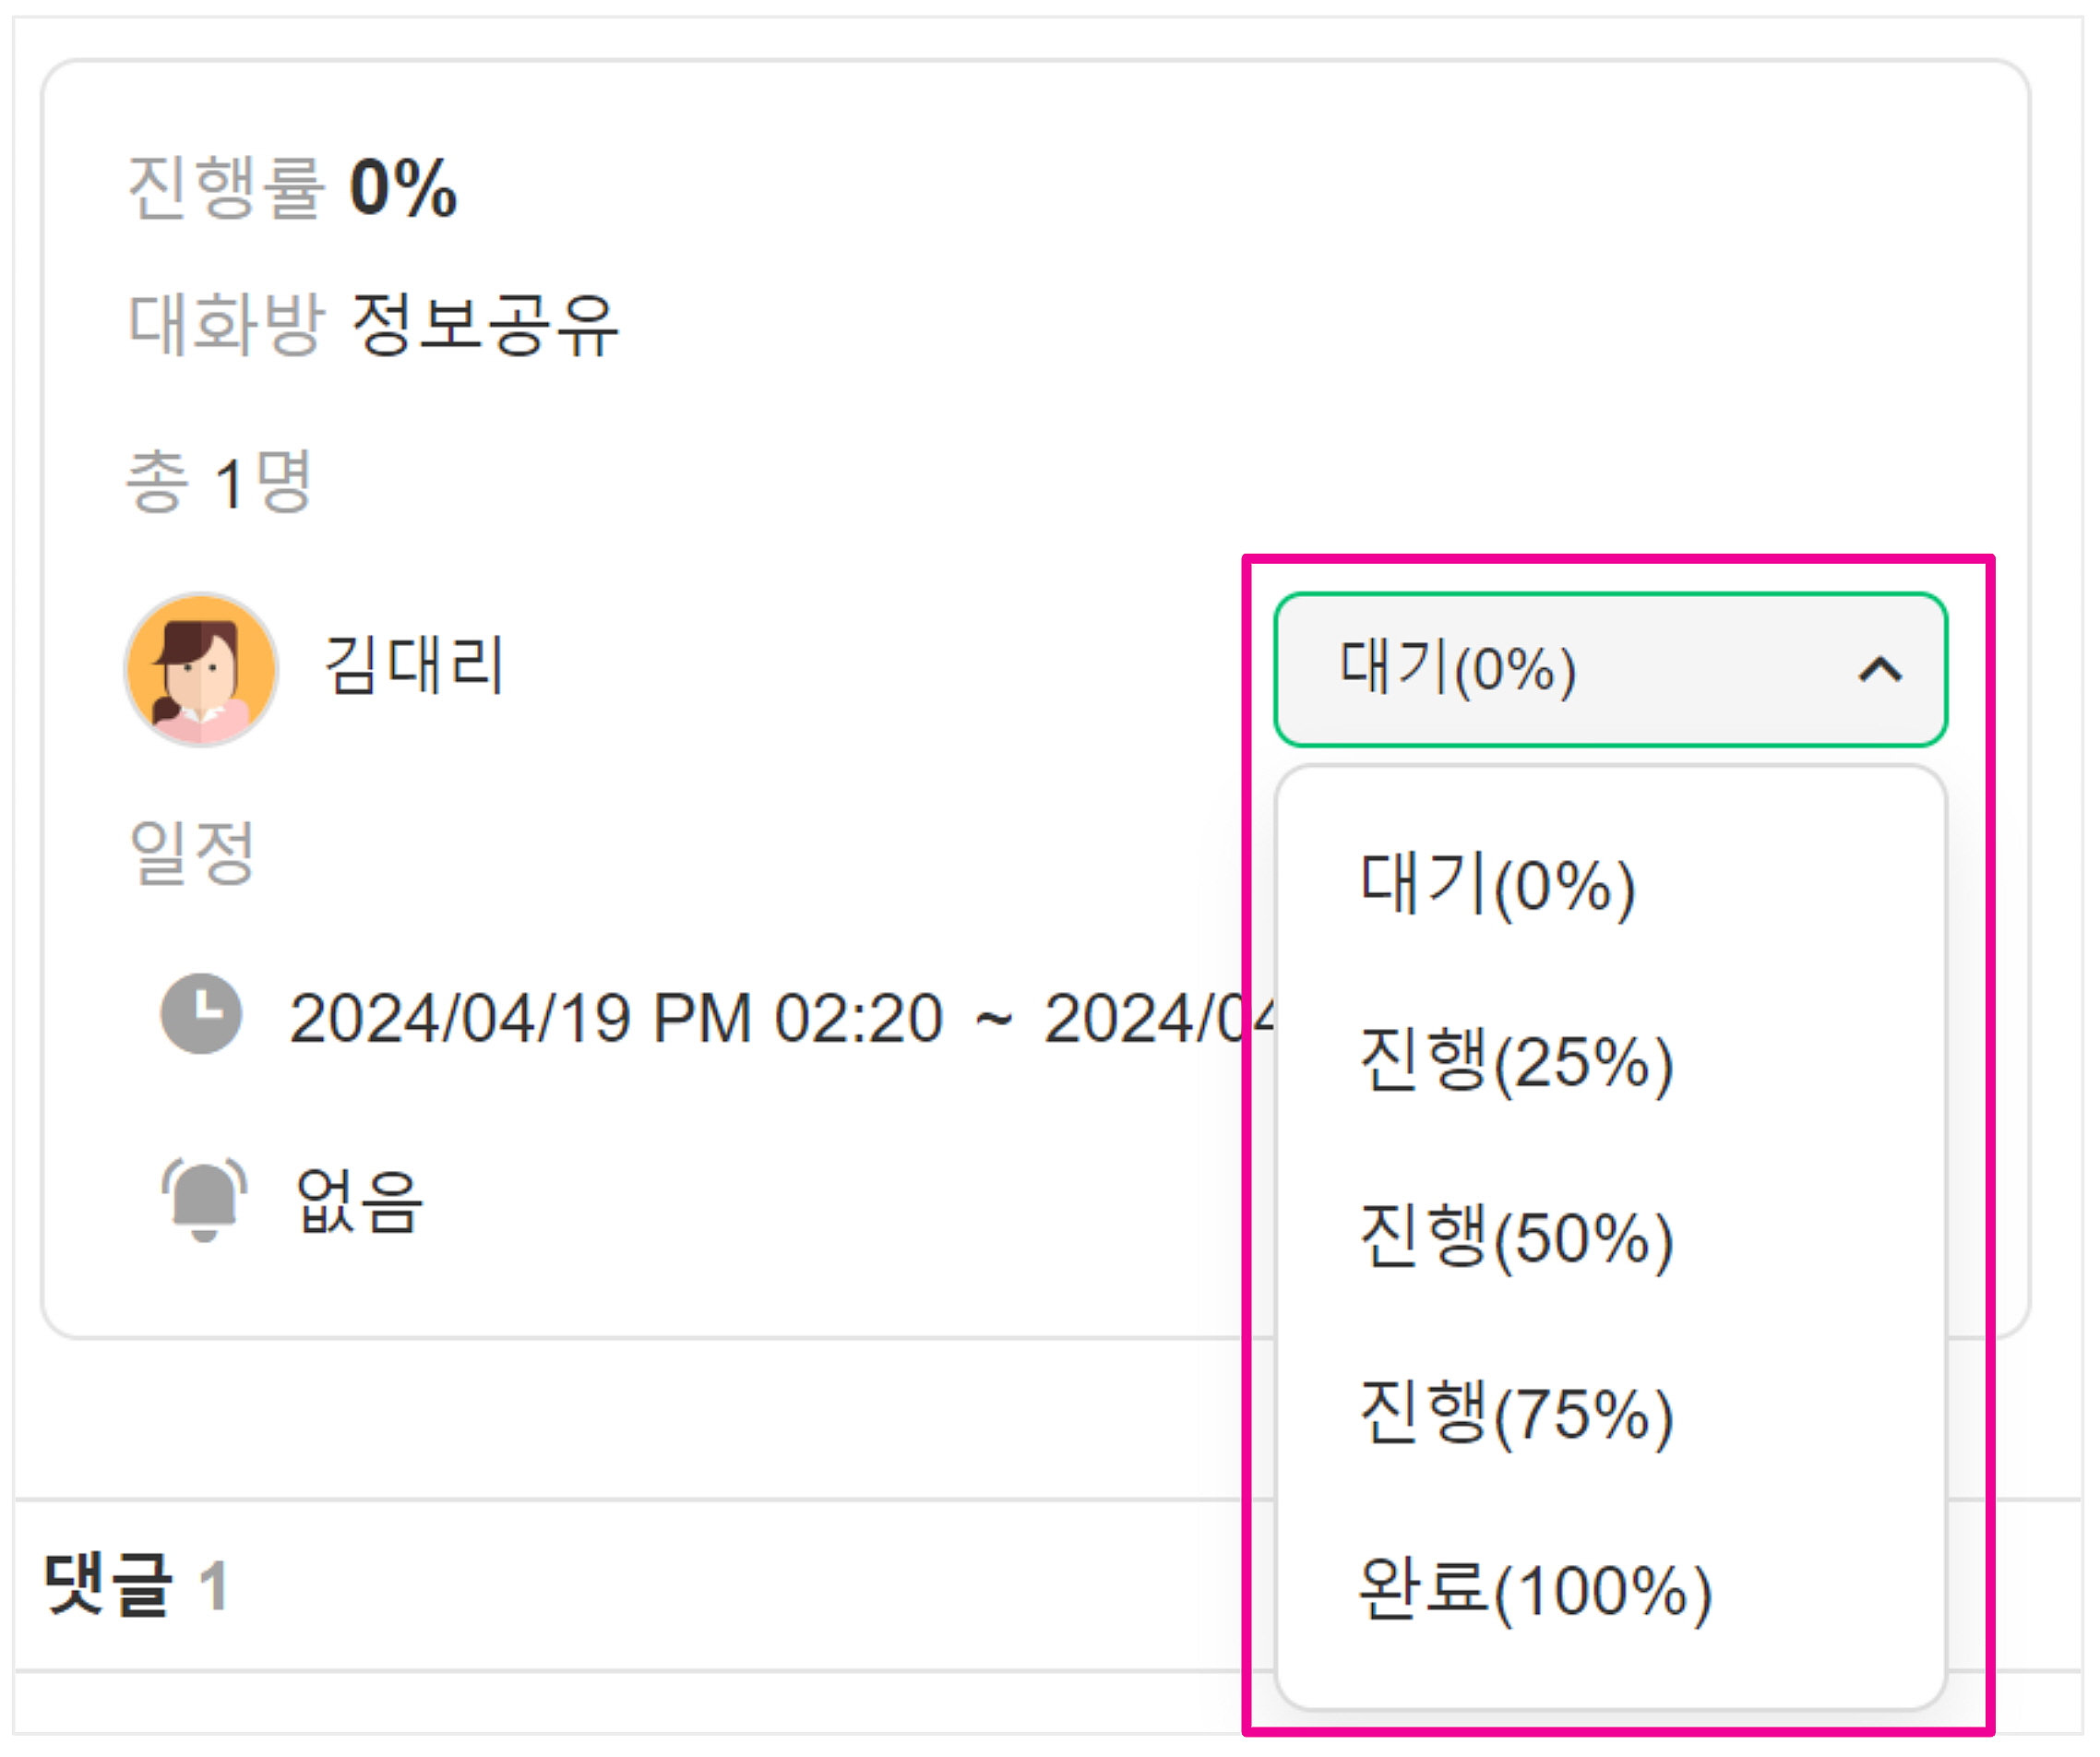This screenshot has height=1757, width=2100.
Task: Click the assignee name 김대리
Action: [414, 666]
